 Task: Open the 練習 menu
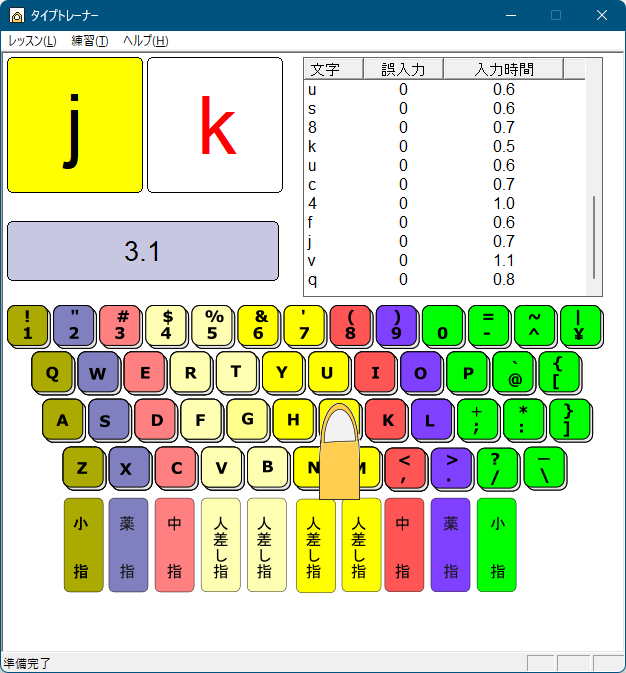click(x=90, y=41)
